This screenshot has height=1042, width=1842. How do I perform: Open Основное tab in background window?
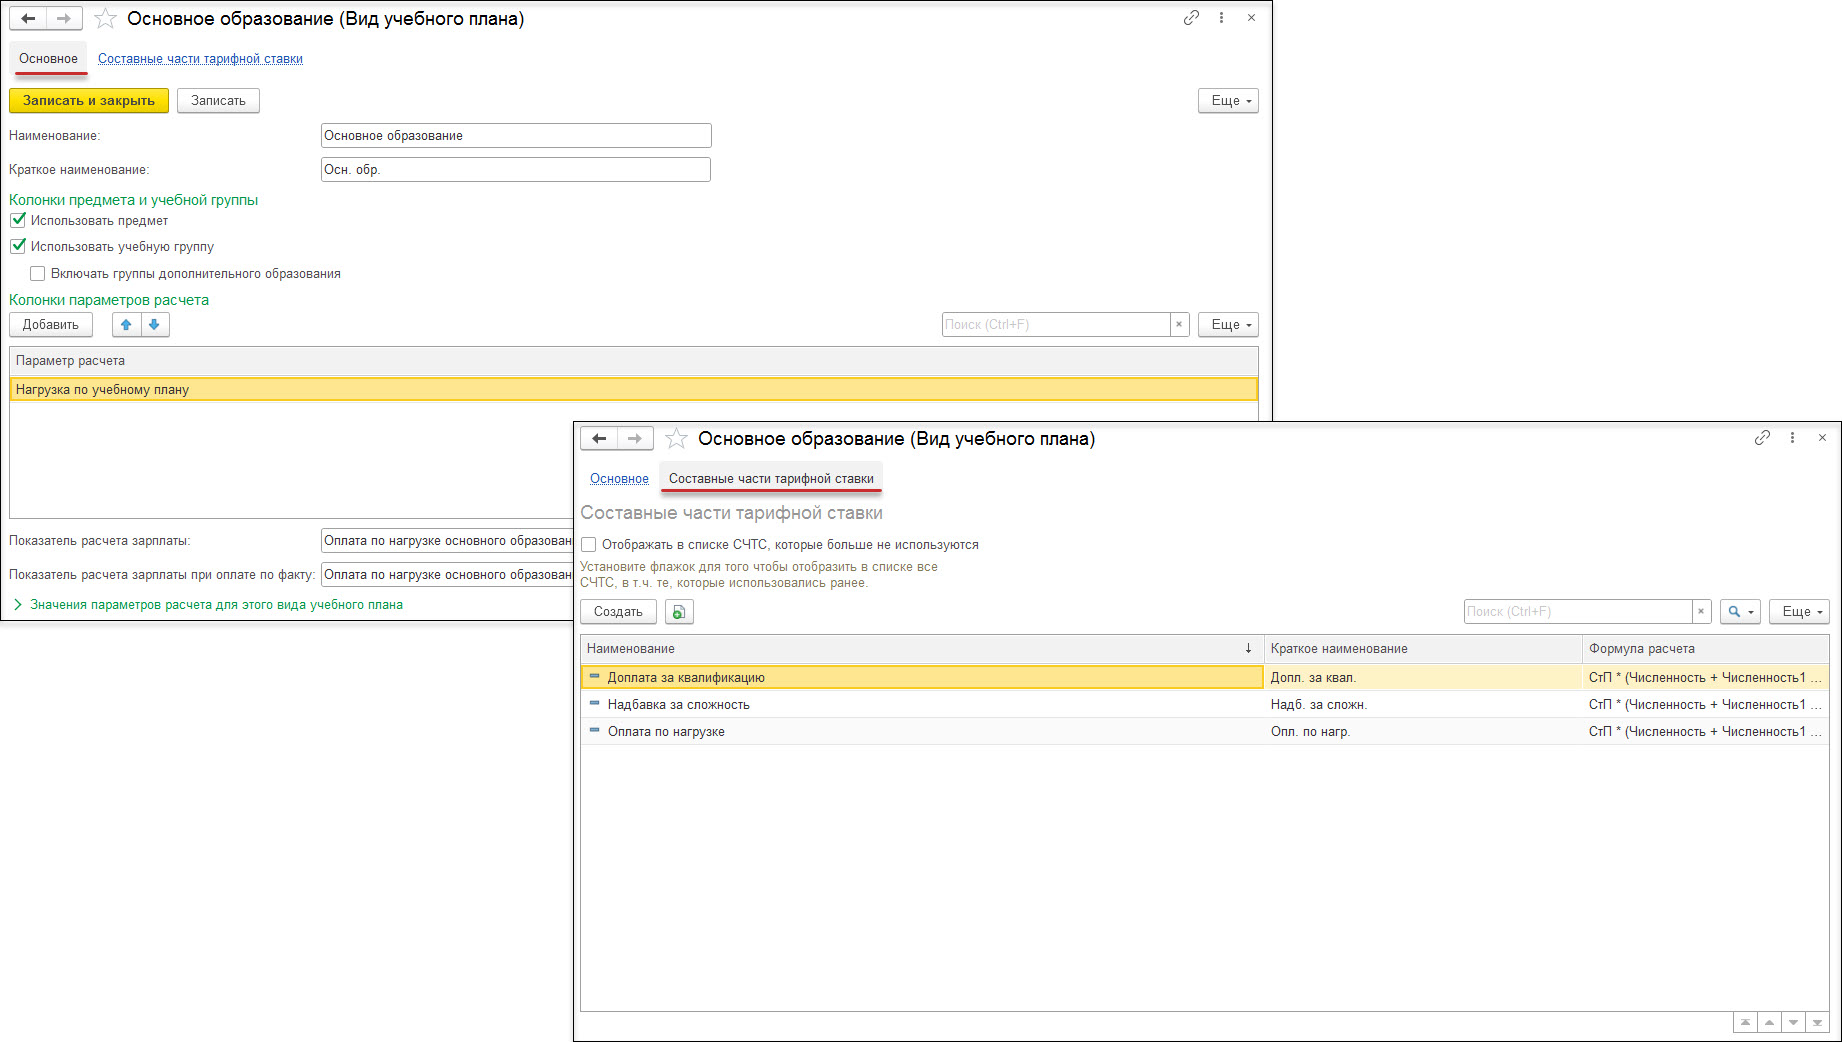[48, 58]
